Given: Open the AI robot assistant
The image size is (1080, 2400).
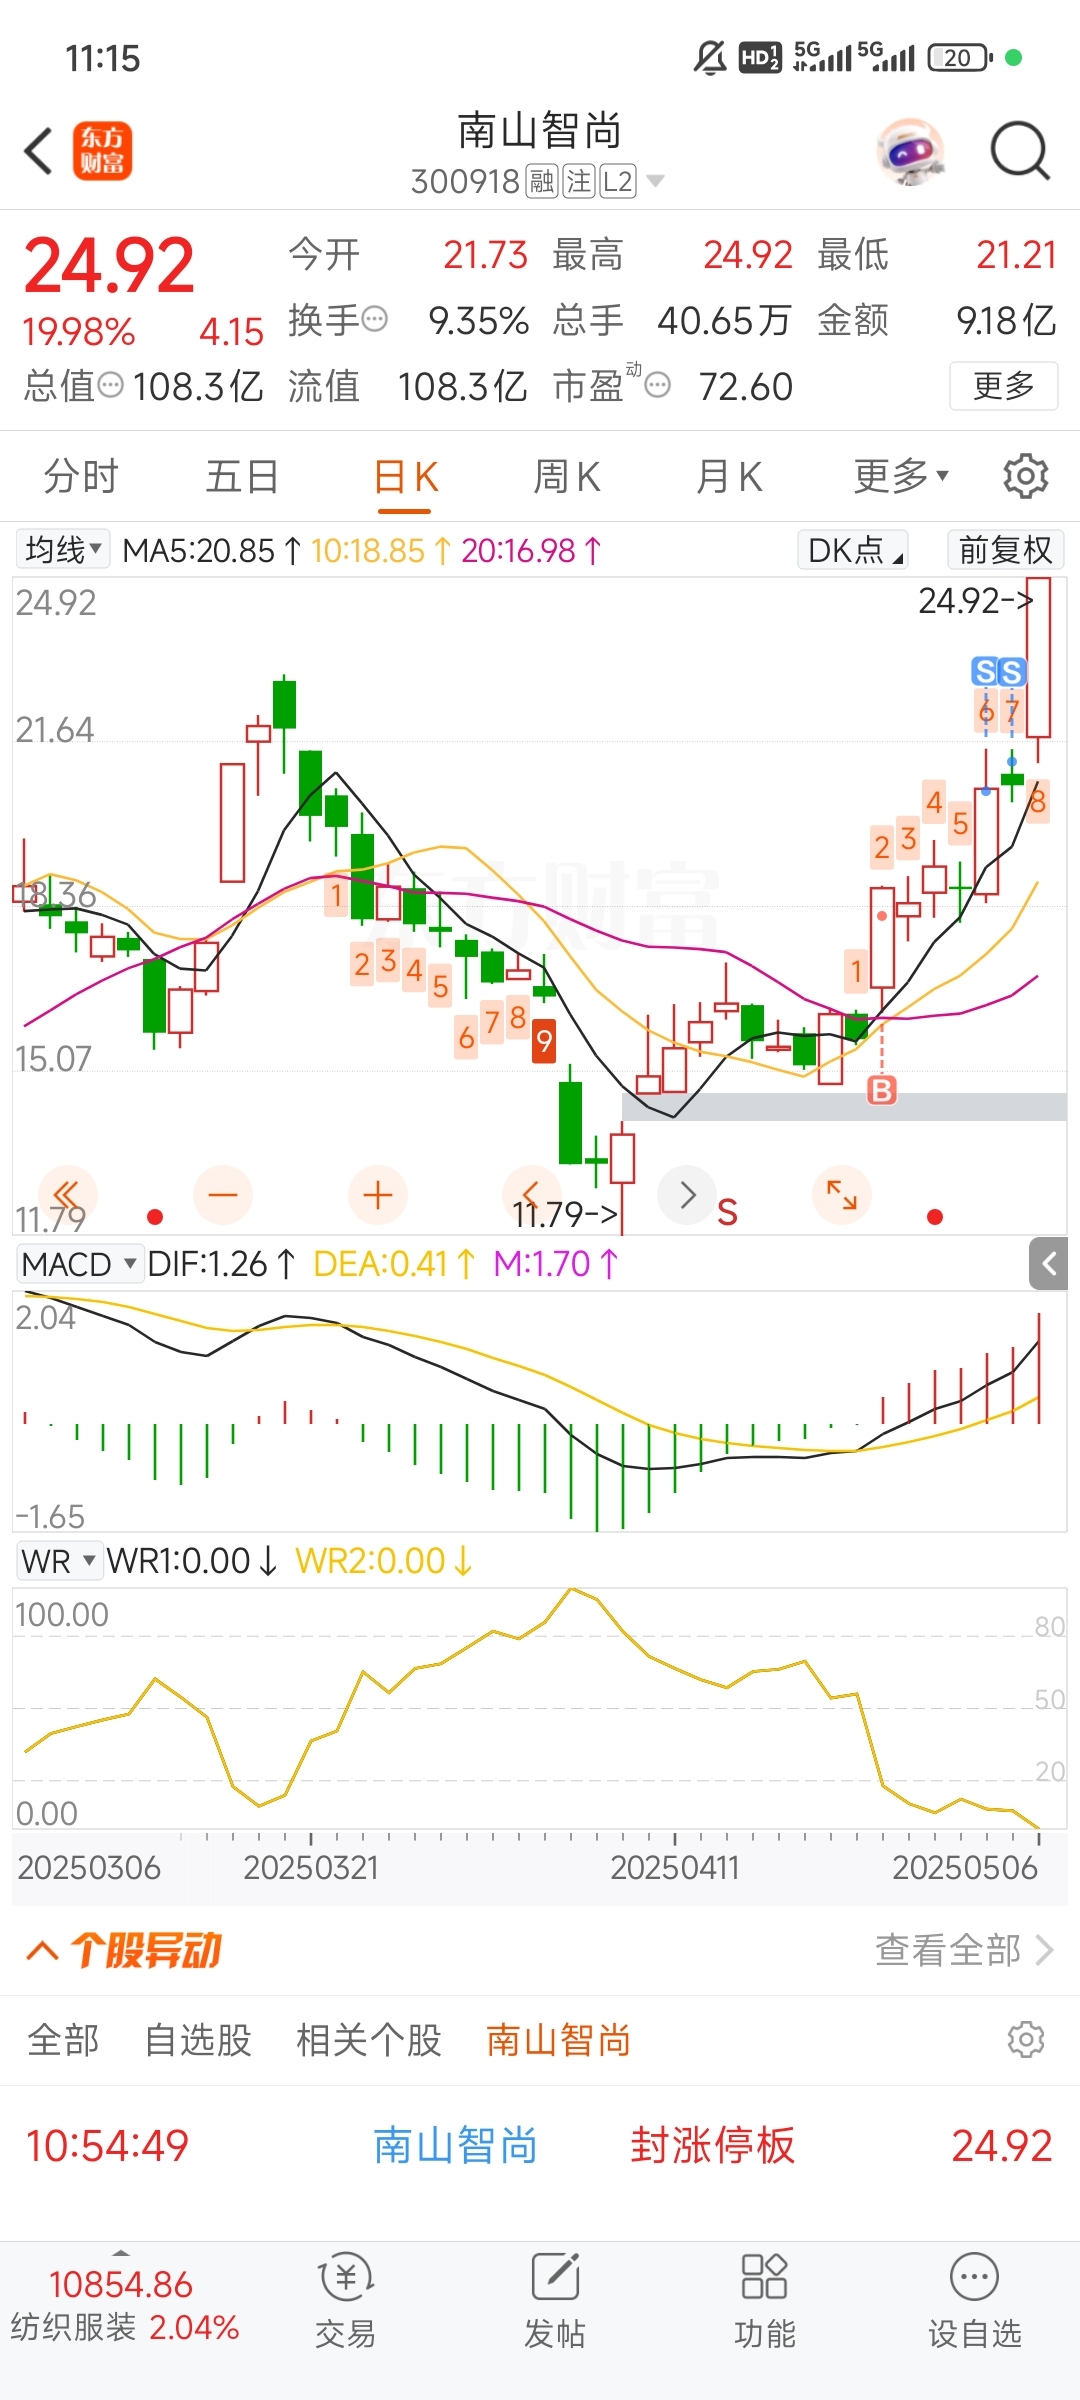Looking at the screenshot, I should tap(910, 152).
